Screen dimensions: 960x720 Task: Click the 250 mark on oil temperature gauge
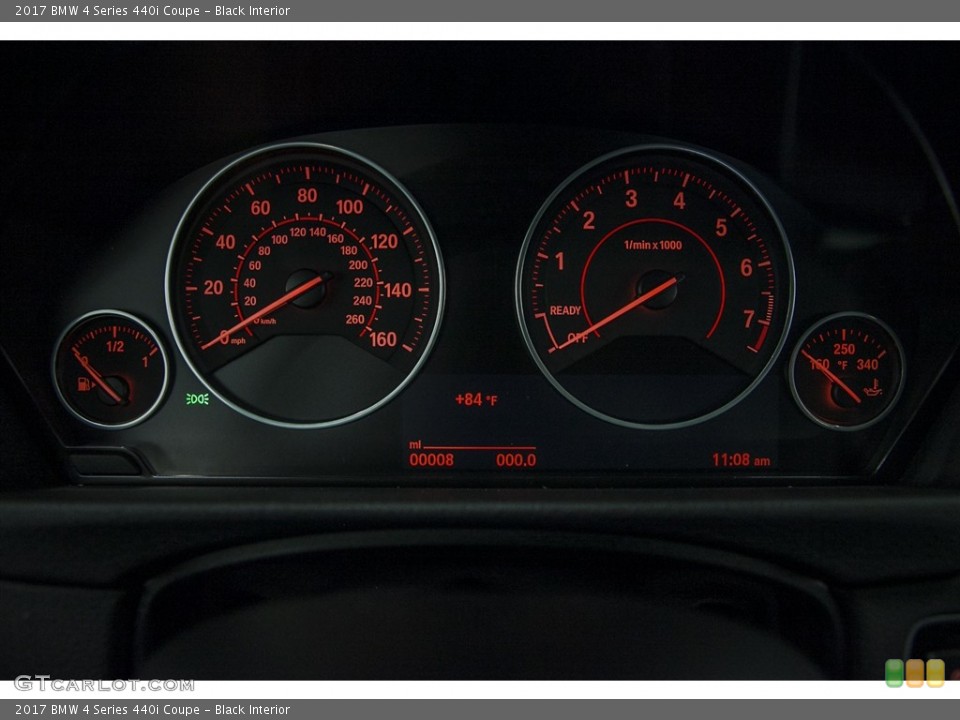tap(844, 349)
